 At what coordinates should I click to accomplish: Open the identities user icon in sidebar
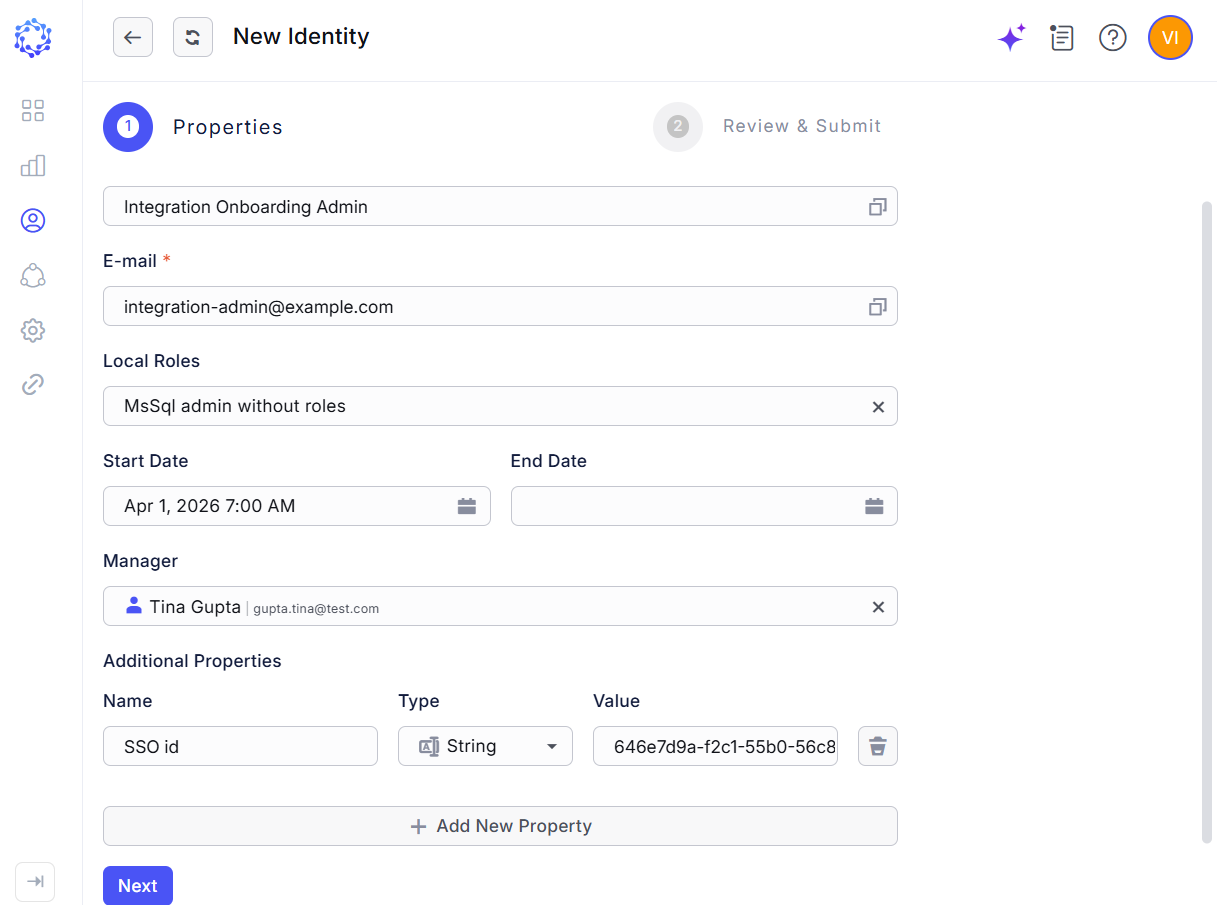[33, 221]
